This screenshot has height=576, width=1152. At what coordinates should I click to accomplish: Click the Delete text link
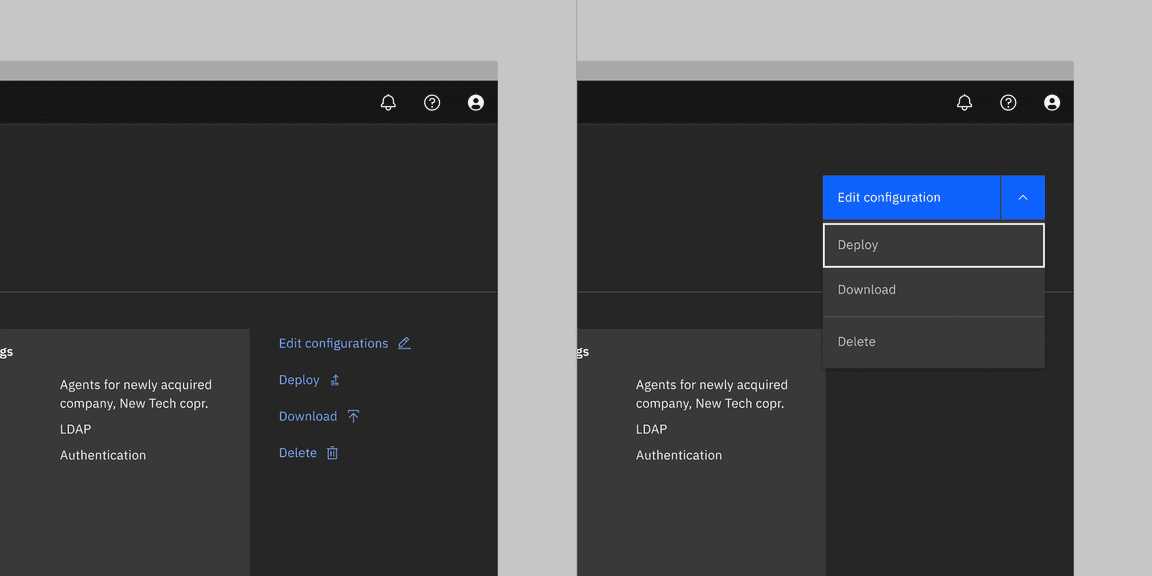pyautogui.click(x=297, y=452)
